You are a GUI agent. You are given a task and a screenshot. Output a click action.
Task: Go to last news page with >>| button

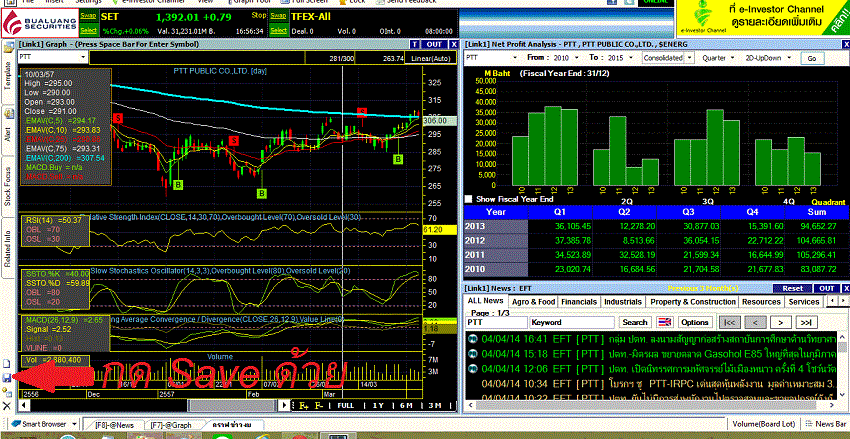pyautogui.click(x=806, y=322)
